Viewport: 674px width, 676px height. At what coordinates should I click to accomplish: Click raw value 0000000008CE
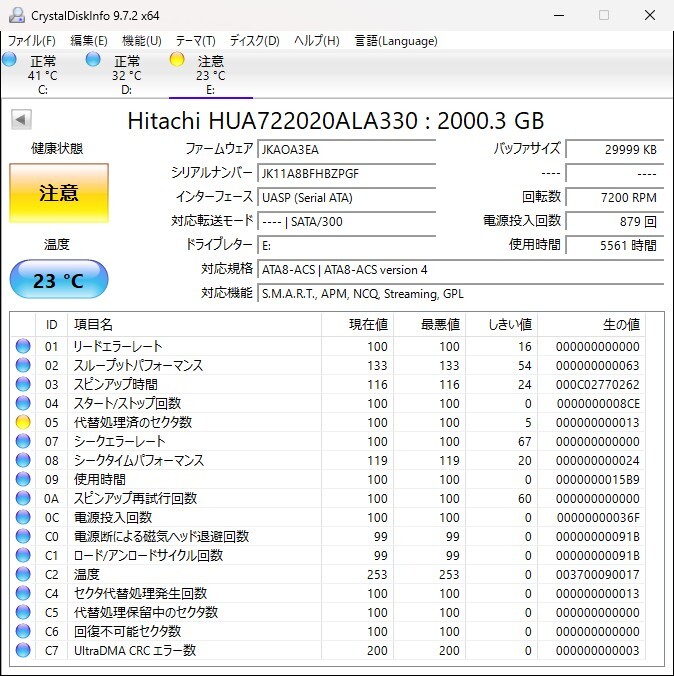(x=598, y=404)
